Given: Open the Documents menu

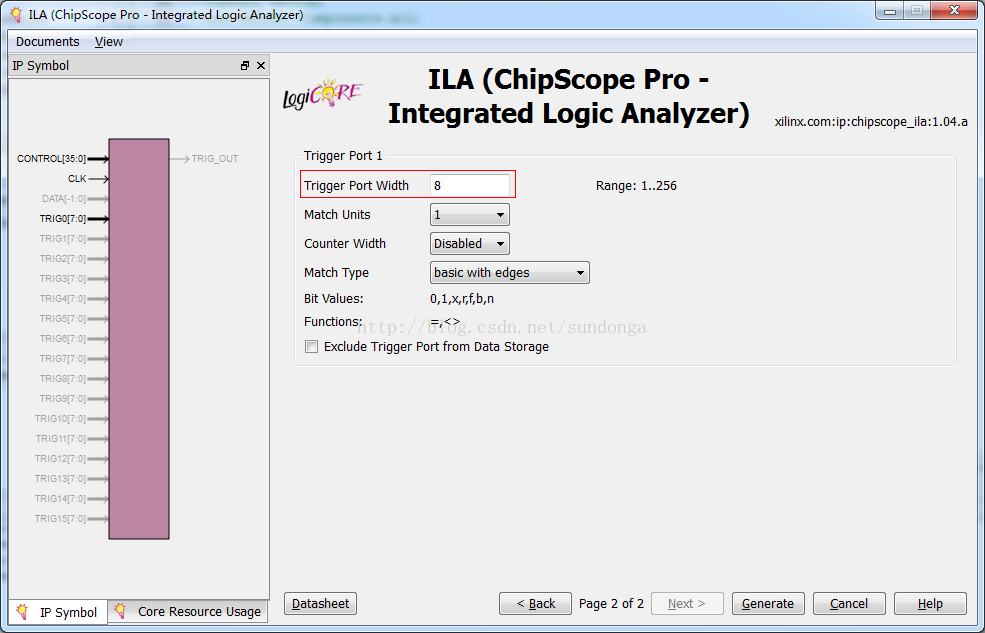Looking at the screenshot, I should click(48, 41).
